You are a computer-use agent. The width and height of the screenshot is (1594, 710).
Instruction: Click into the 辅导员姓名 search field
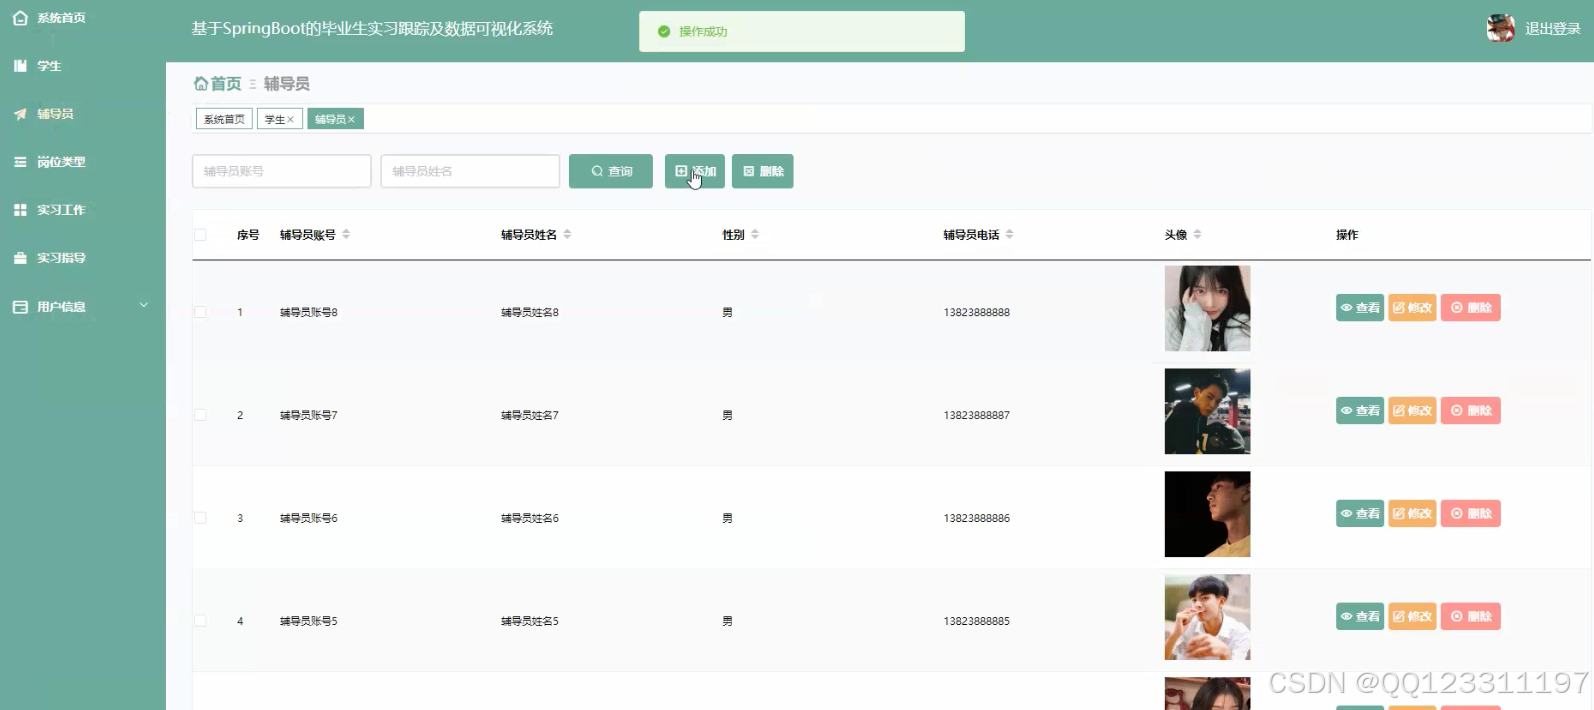click(470, 171)
